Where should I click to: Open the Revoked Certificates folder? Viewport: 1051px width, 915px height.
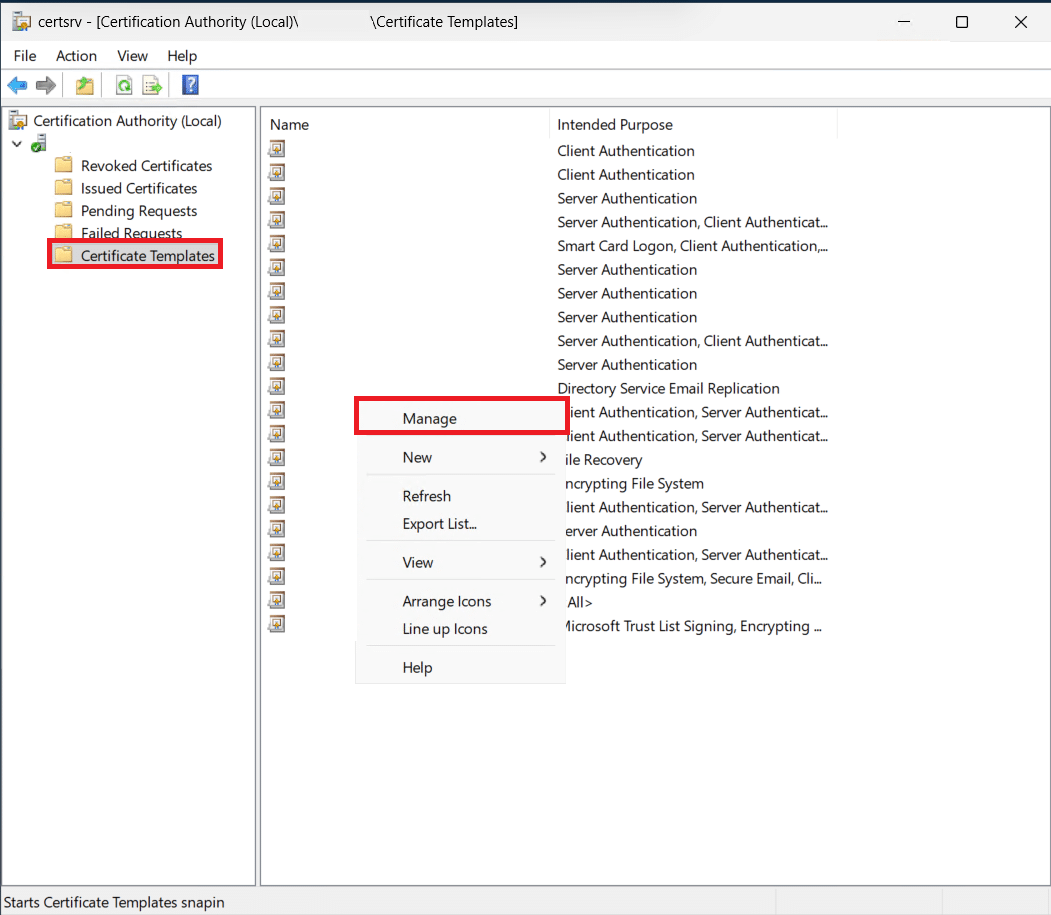click(146, 166)
